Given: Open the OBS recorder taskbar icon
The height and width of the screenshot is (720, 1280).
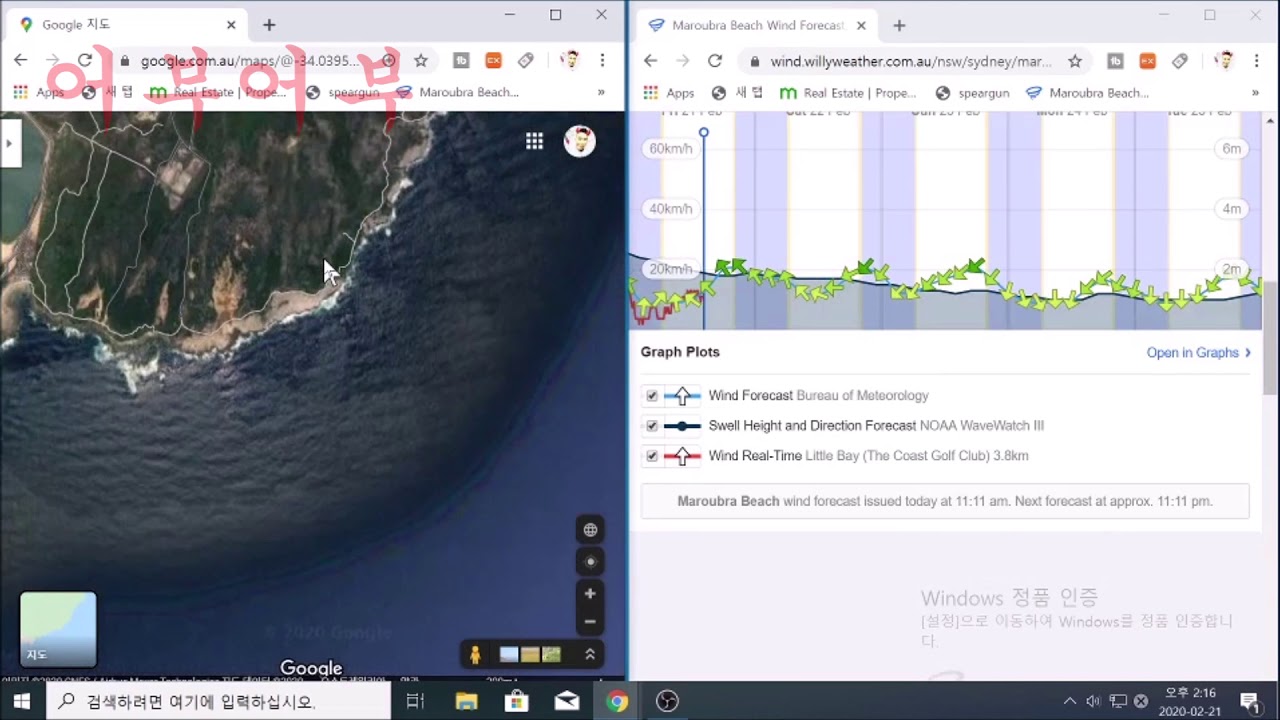Looking at the screenshot, I should click(667, 701).
